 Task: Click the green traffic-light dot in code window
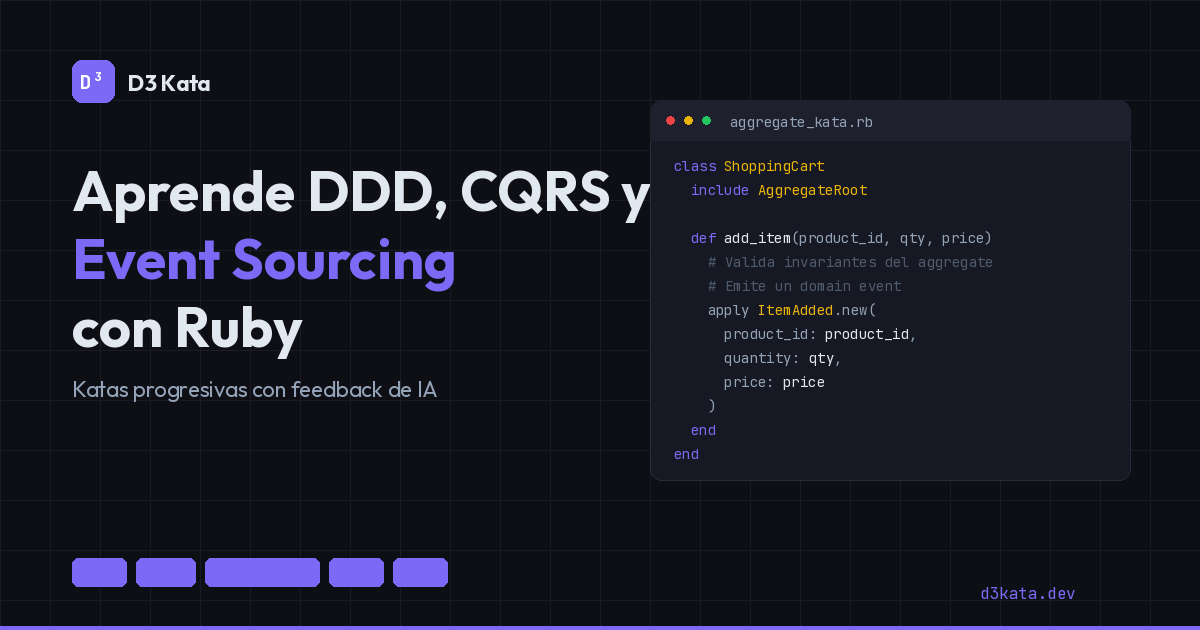coord(706,121)
